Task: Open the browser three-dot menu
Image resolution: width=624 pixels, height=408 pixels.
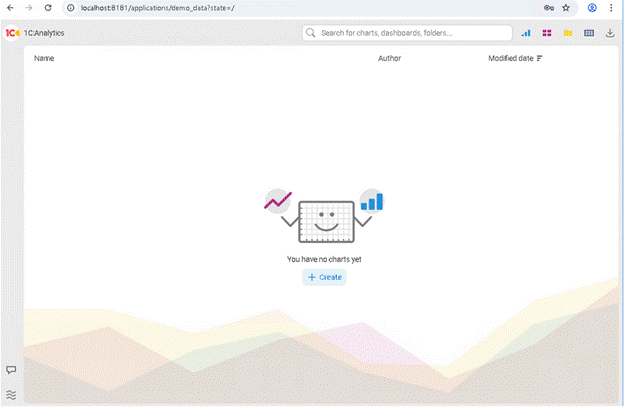Action: click(x=611, y=8)
